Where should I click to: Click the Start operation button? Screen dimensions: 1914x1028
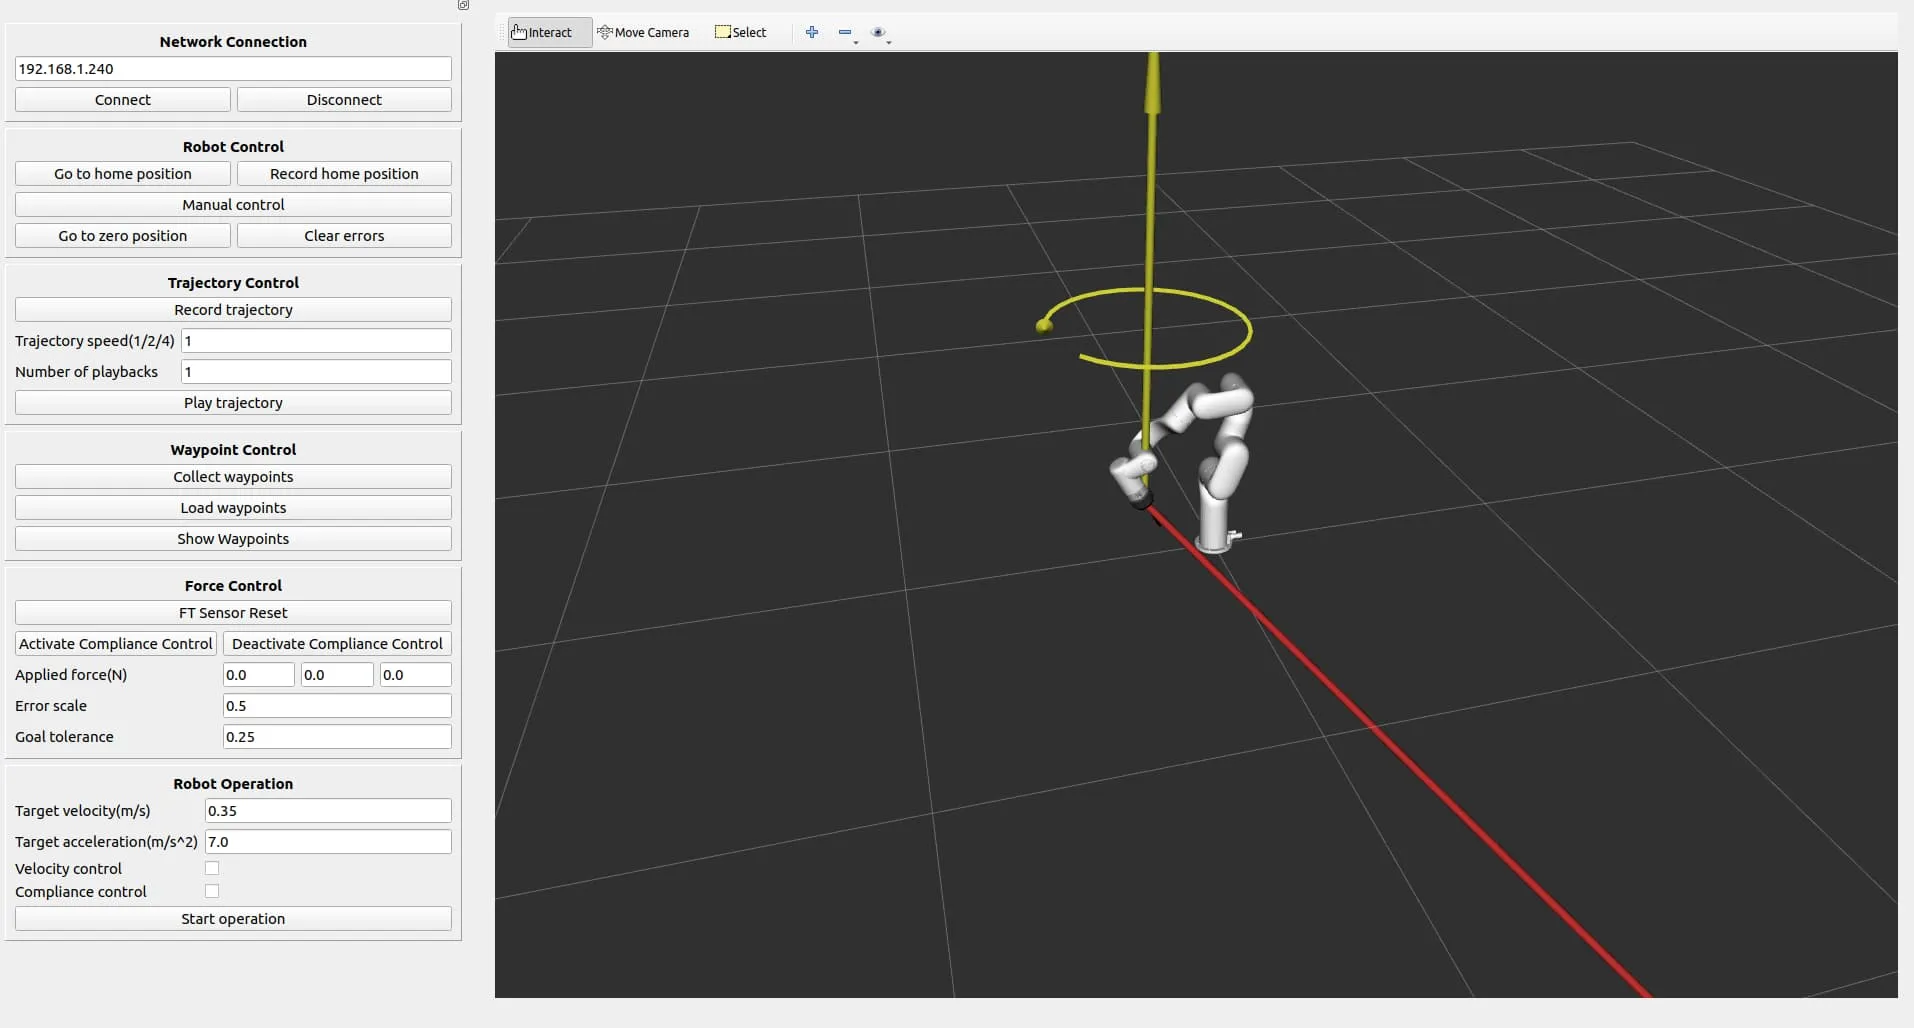[x=233, y=919]
